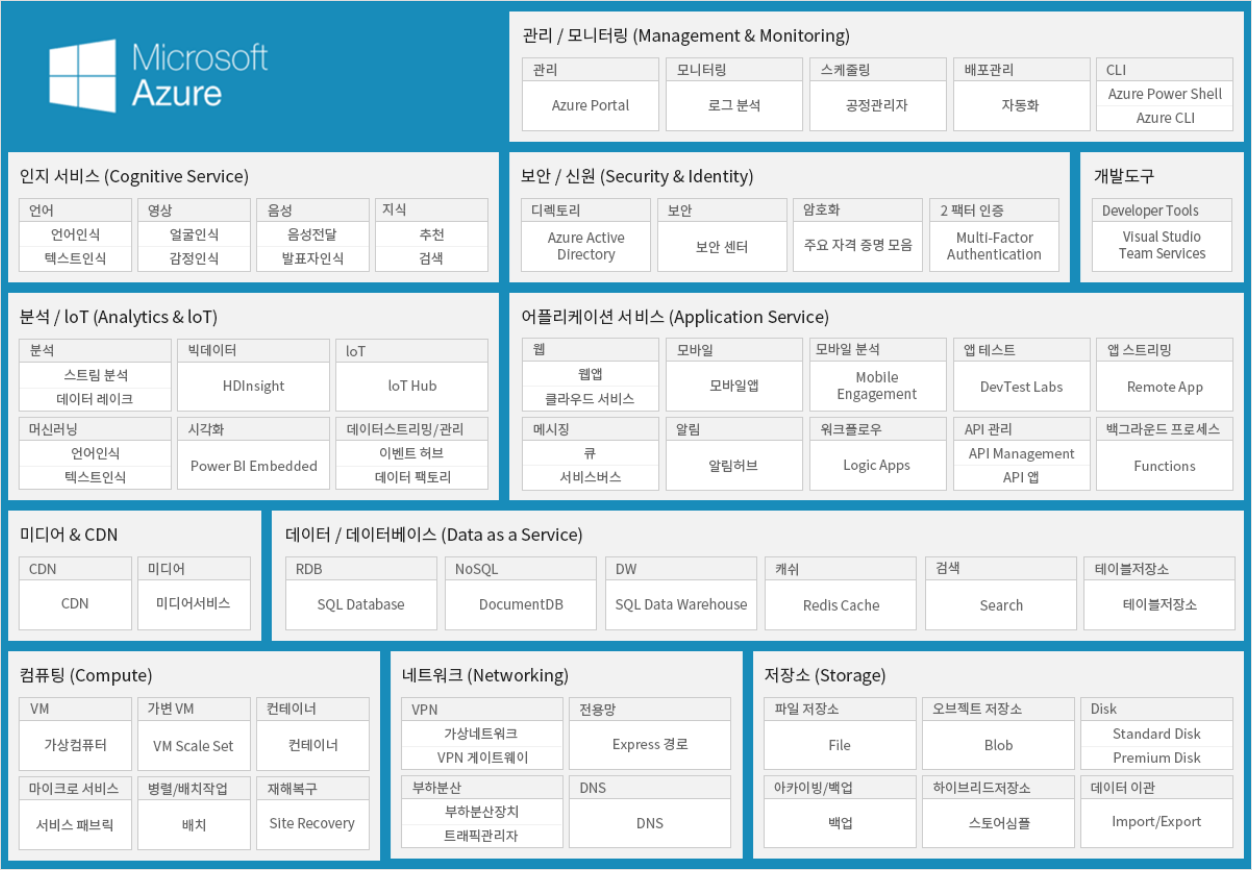This screenshot has height=870, width=1252.
Task: Select VPN 게이트웨이 entry
Action: [x=482, y=757]
